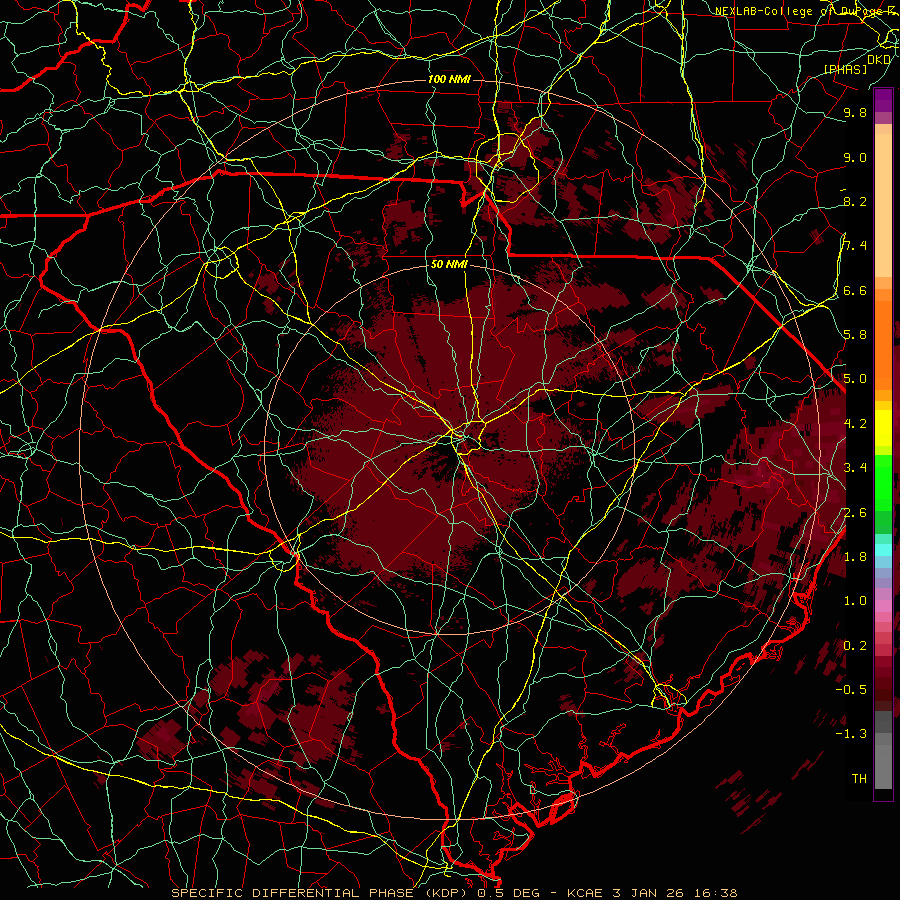Pick the cyan color bar segment near 1.8
Image resolution: width=900 pixels, height=900 pixels.
pyautogui.click(x=883, y=549)
